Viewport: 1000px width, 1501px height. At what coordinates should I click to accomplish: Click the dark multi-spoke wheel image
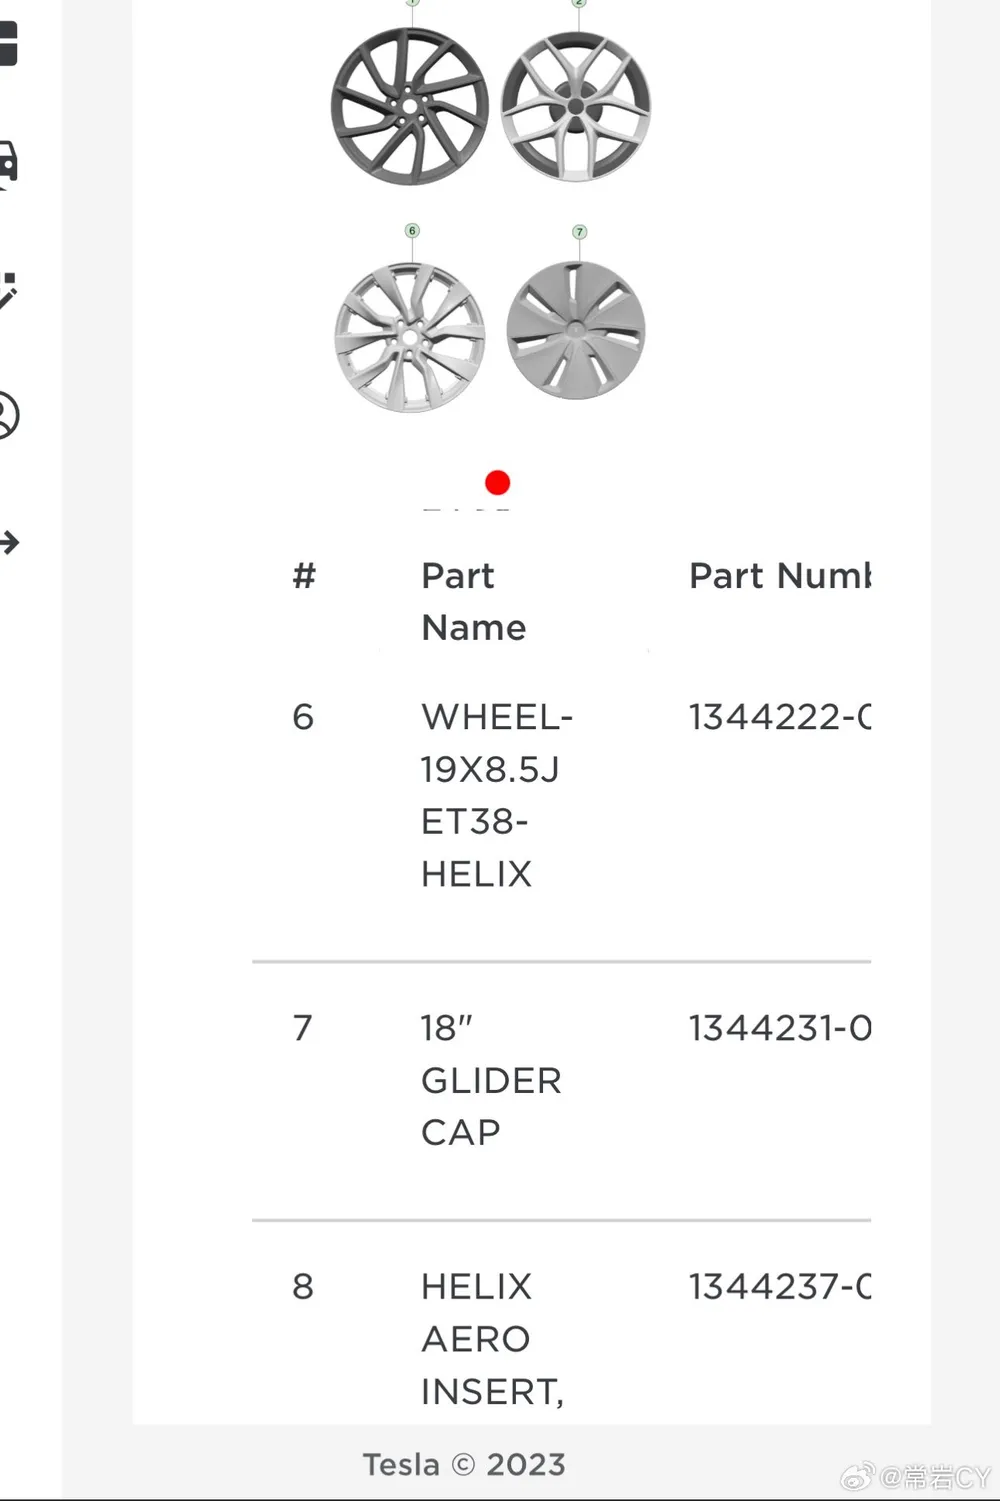409,106
